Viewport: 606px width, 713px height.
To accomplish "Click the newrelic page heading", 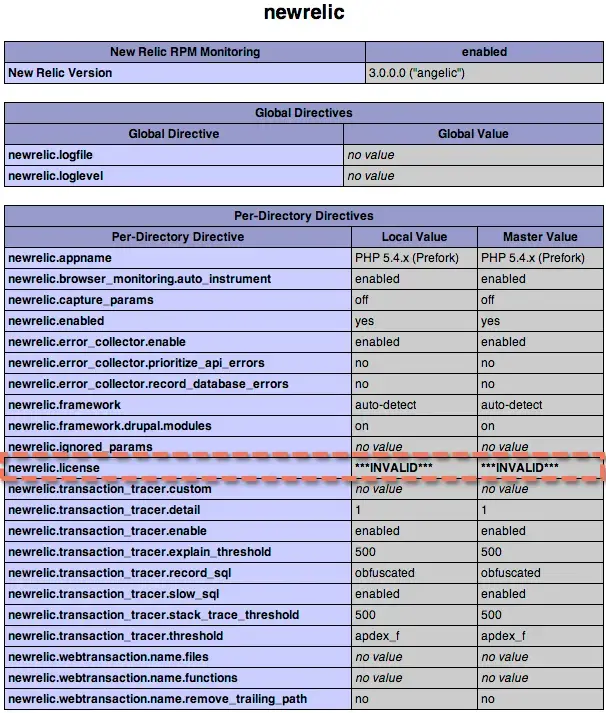I will pos(303,14).
